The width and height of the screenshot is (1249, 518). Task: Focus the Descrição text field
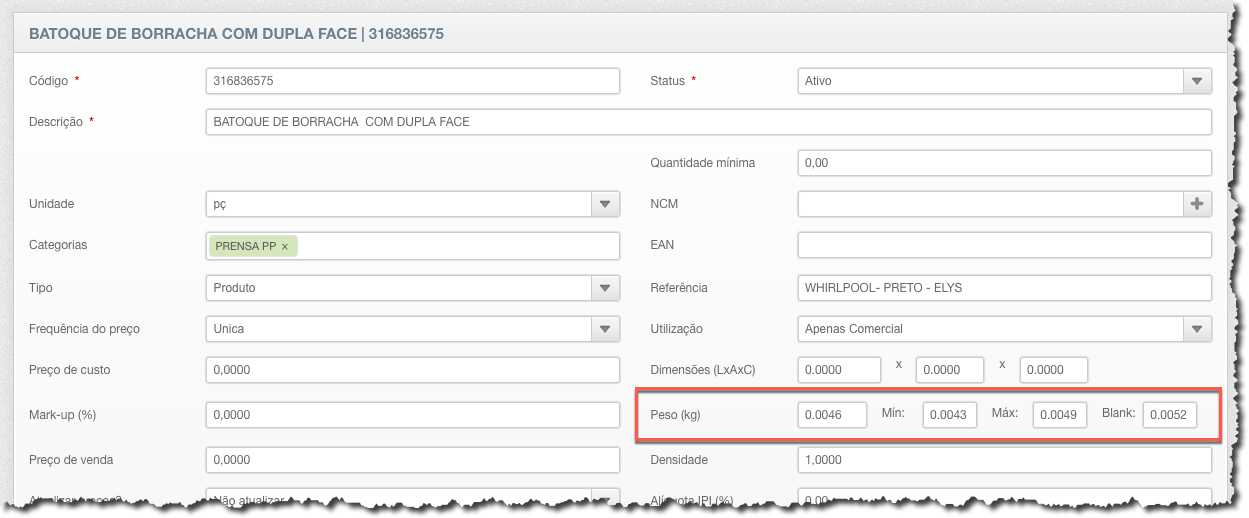[707, 122]
